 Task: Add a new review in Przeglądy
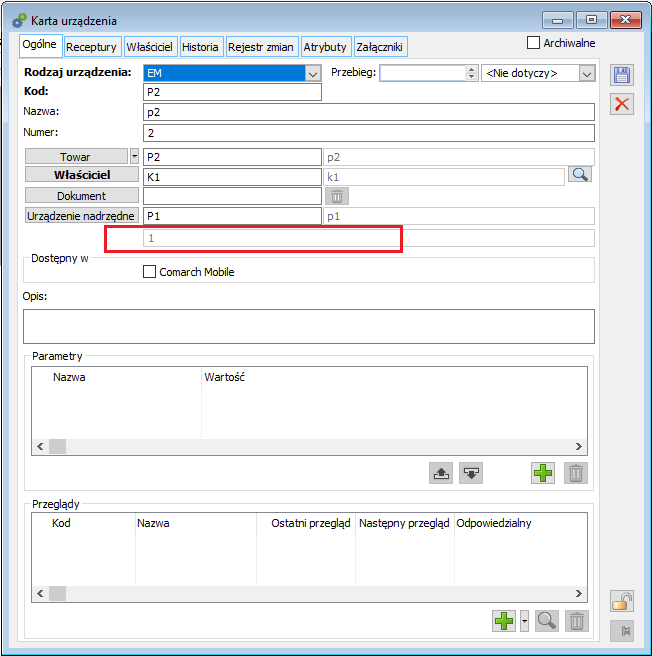click(x=504, y=621)
